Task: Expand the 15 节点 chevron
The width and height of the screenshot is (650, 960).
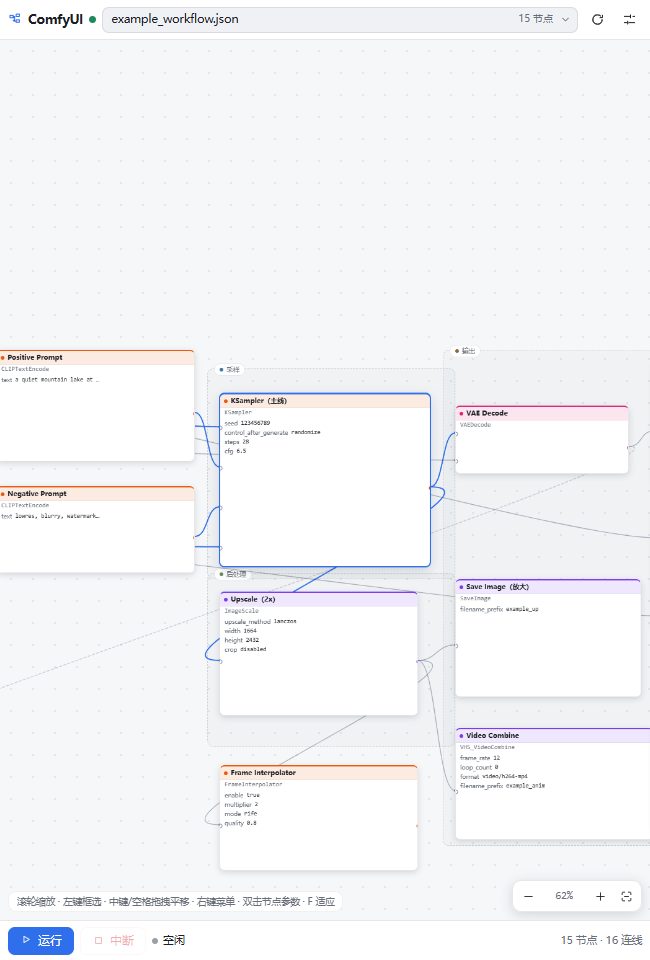Action: (x=566, y=20)
